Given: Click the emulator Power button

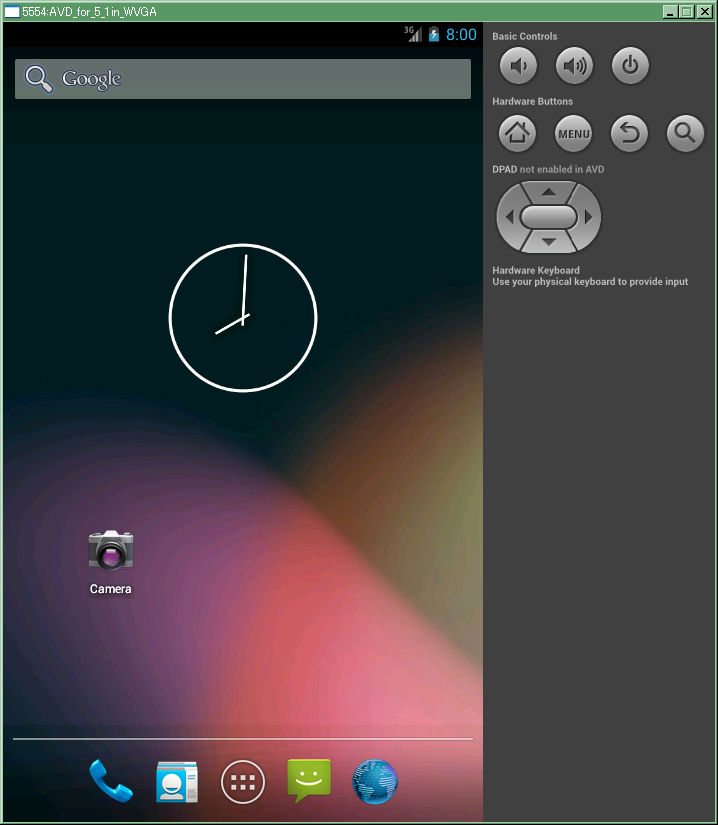Looking at the screenshot, I should [x=630, y=66].
